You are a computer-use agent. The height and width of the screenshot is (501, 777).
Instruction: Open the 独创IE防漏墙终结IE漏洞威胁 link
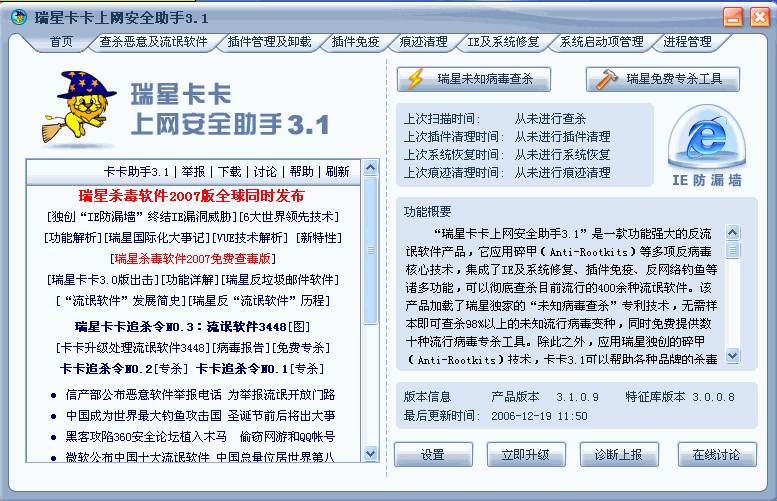tap(142, 217)
